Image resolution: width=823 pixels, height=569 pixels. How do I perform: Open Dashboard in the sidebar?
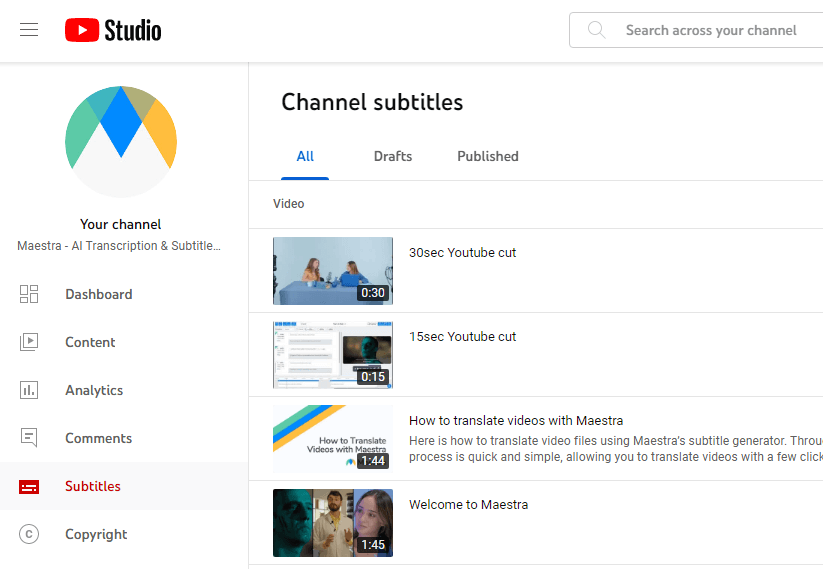(x=124, y=294)
